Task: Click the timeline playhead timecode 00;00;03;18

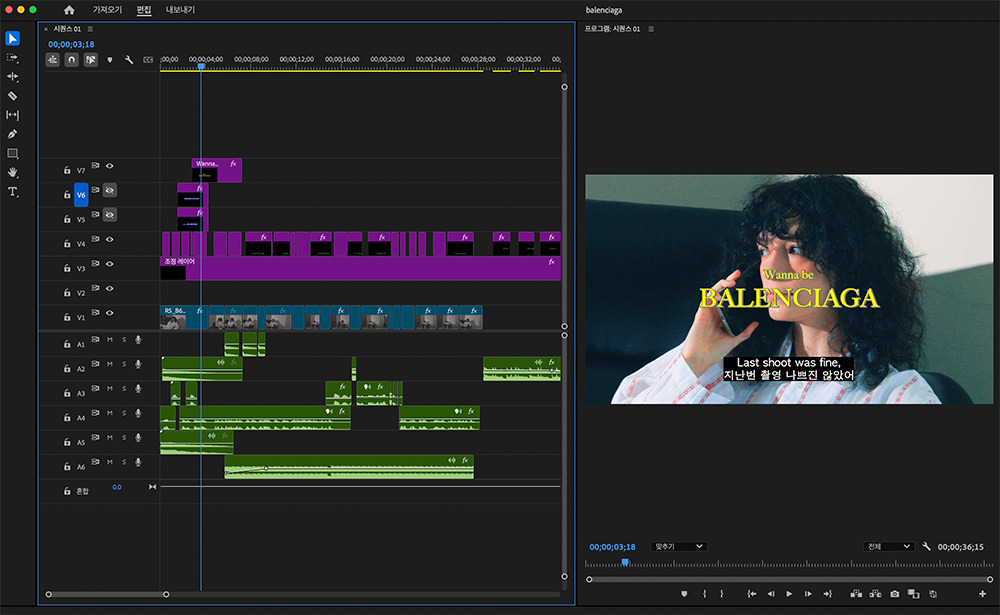Action: coord(71,44)
